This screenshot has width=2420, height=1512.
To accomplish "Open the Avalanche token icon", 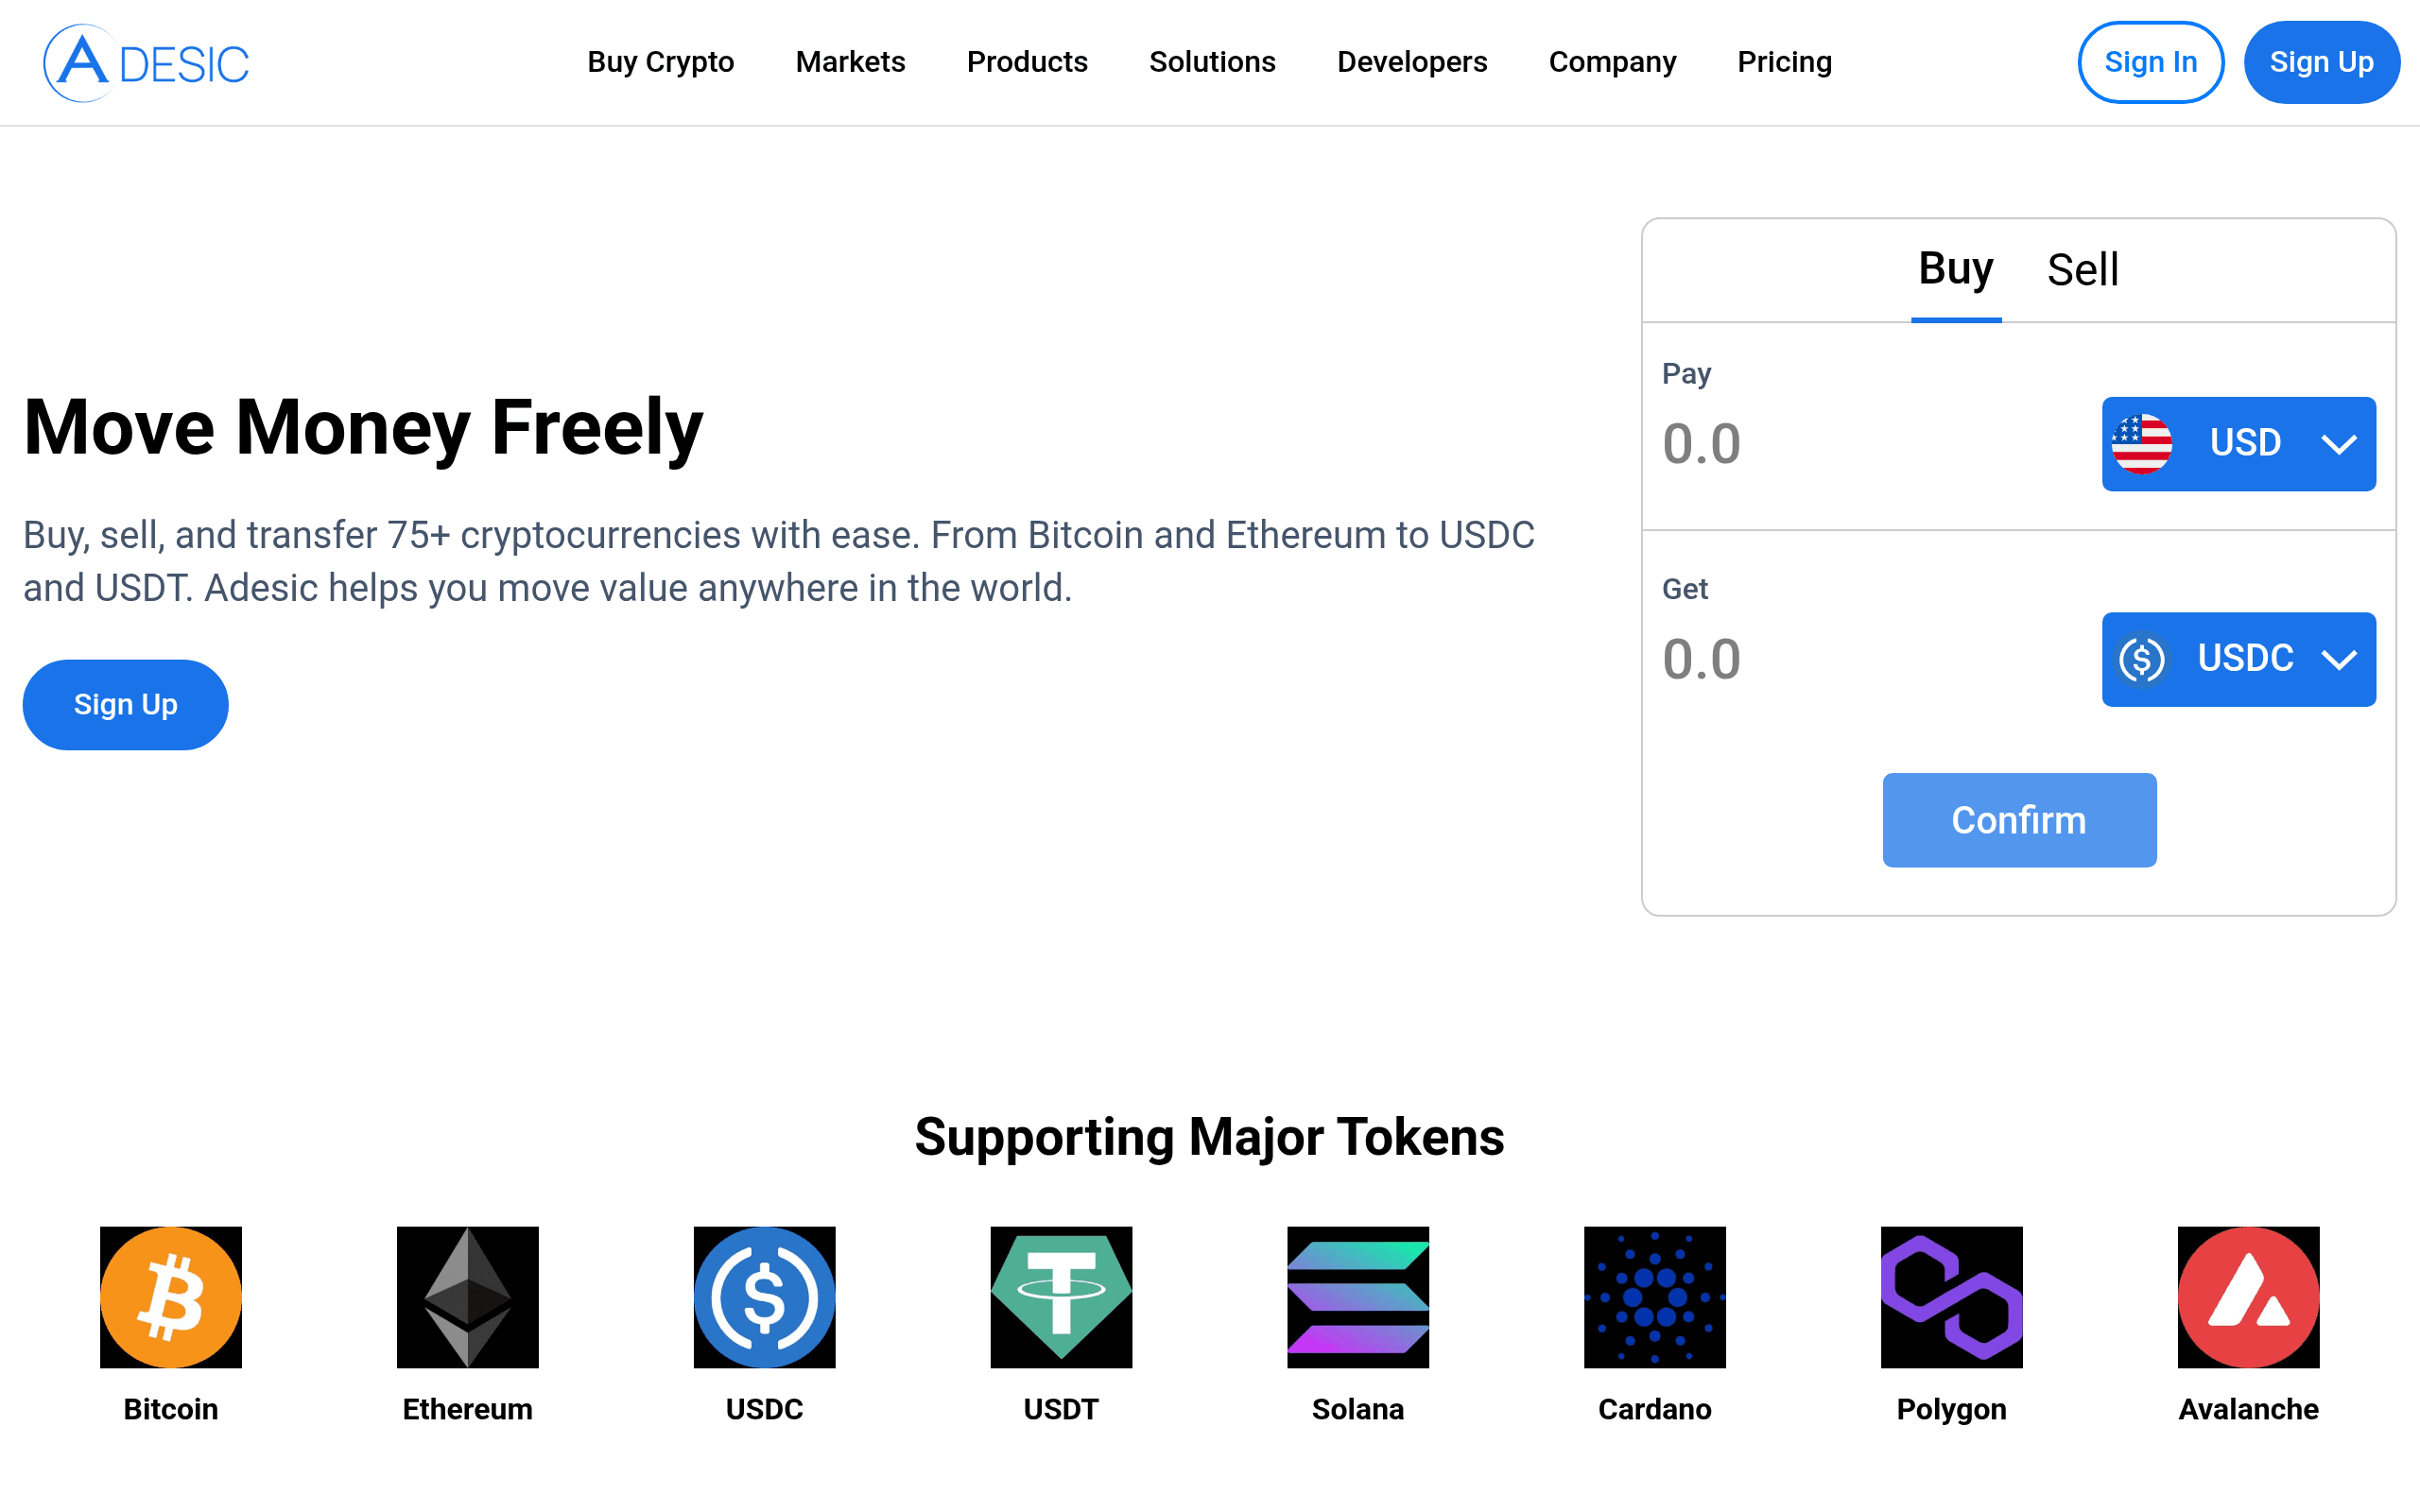I will point(2248,1297).
